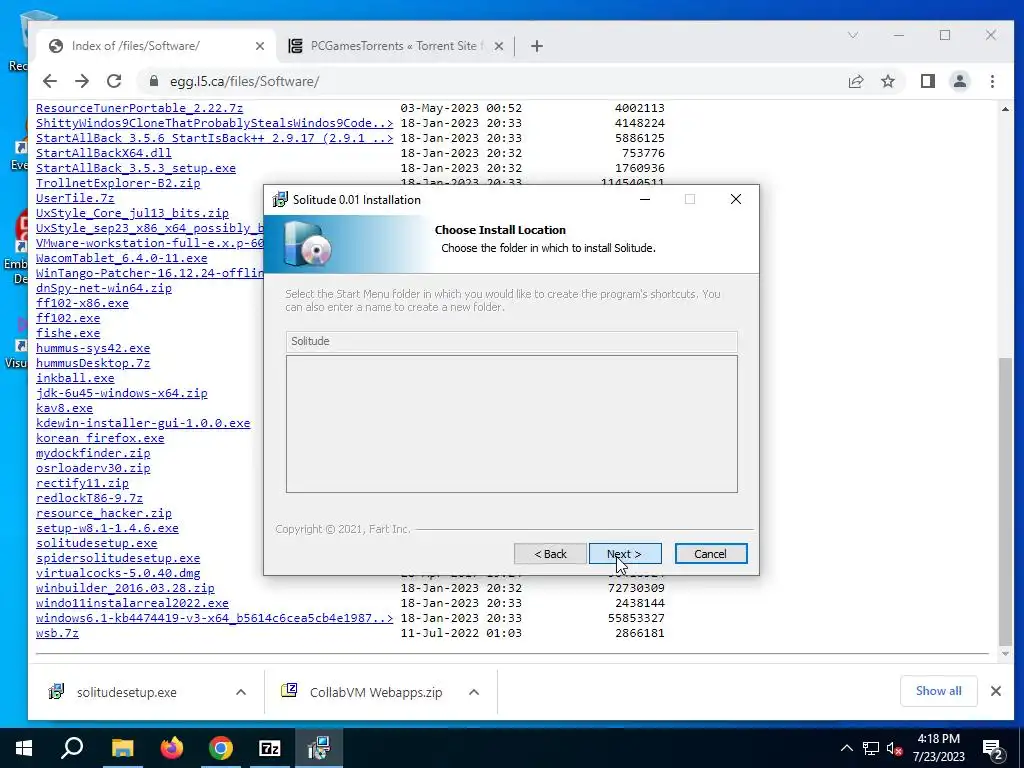Screen dimensions: 1024x768
Task: Open 7-Zip from taskbar
Action: [270, 748]
